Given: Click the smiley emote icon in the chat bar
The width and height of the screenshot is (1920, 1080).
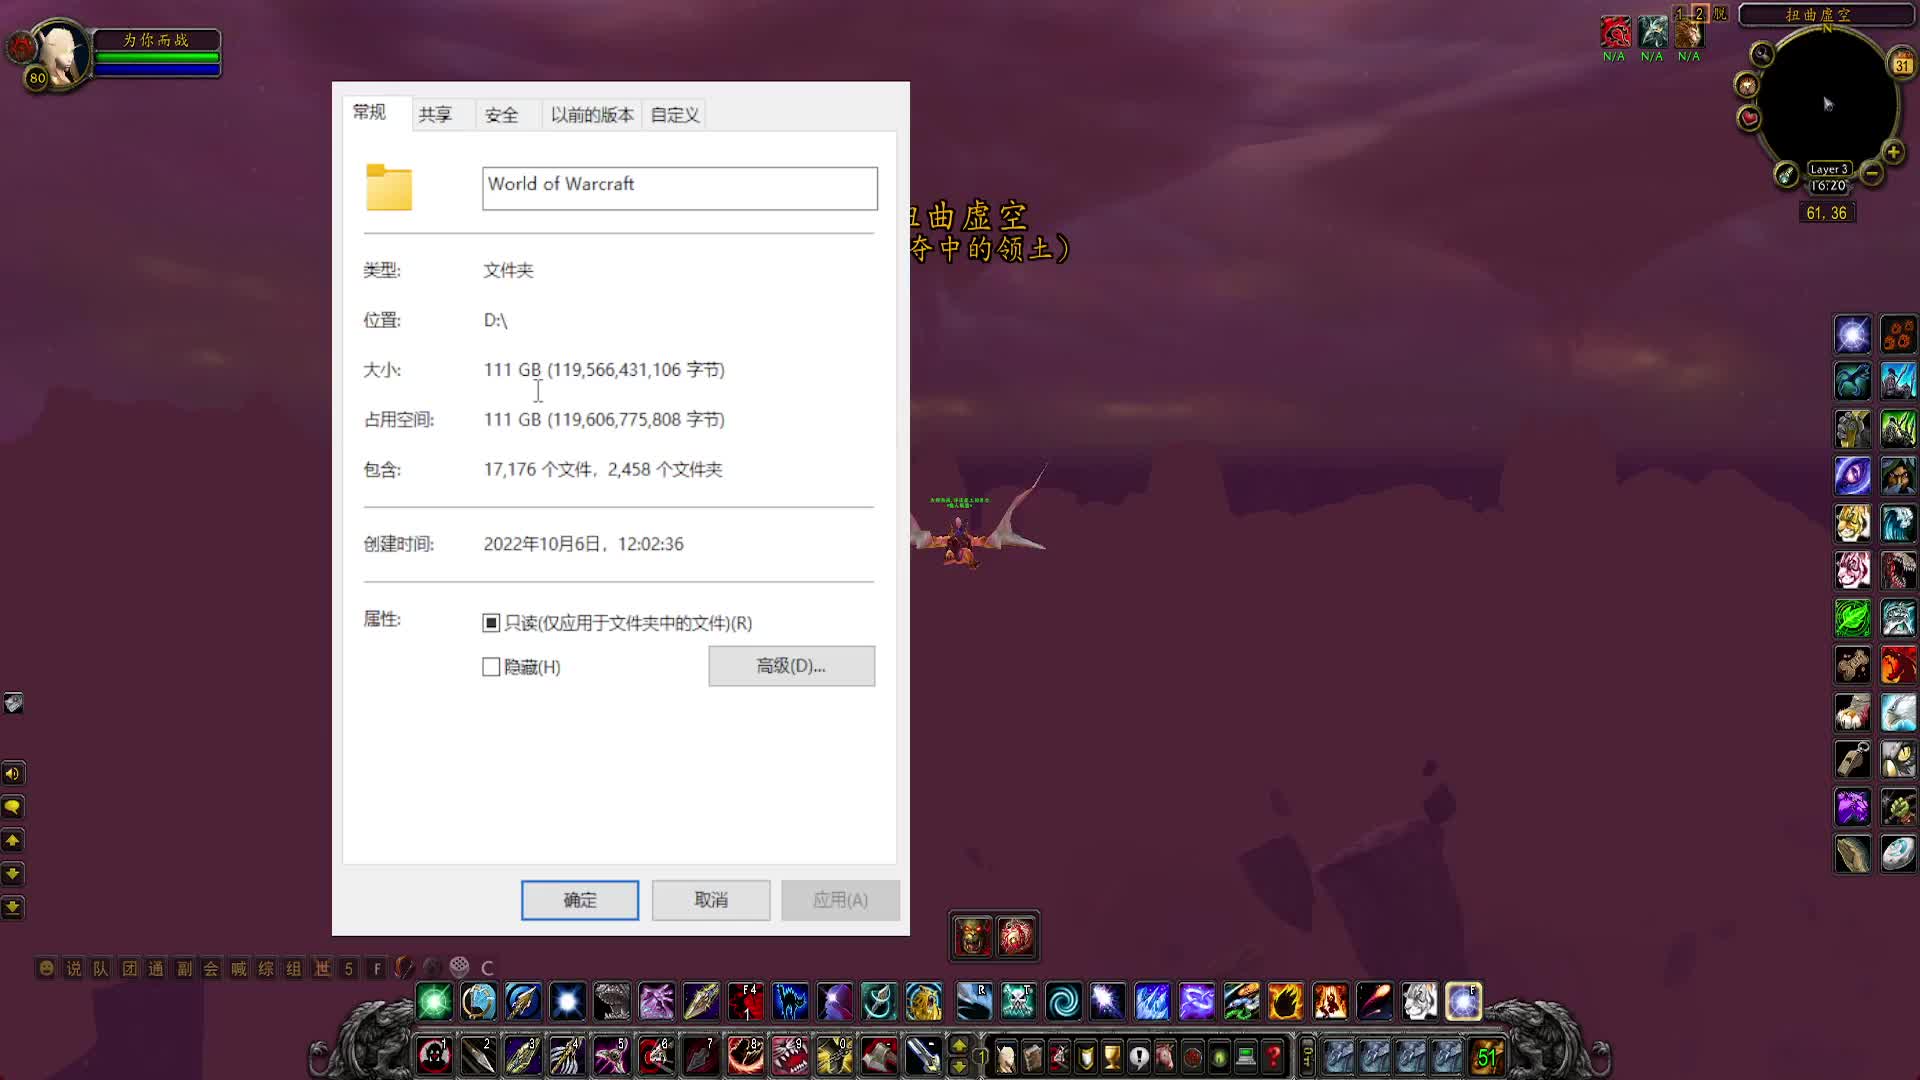Looking at the screenshot, I should click(x=45, y=967).
